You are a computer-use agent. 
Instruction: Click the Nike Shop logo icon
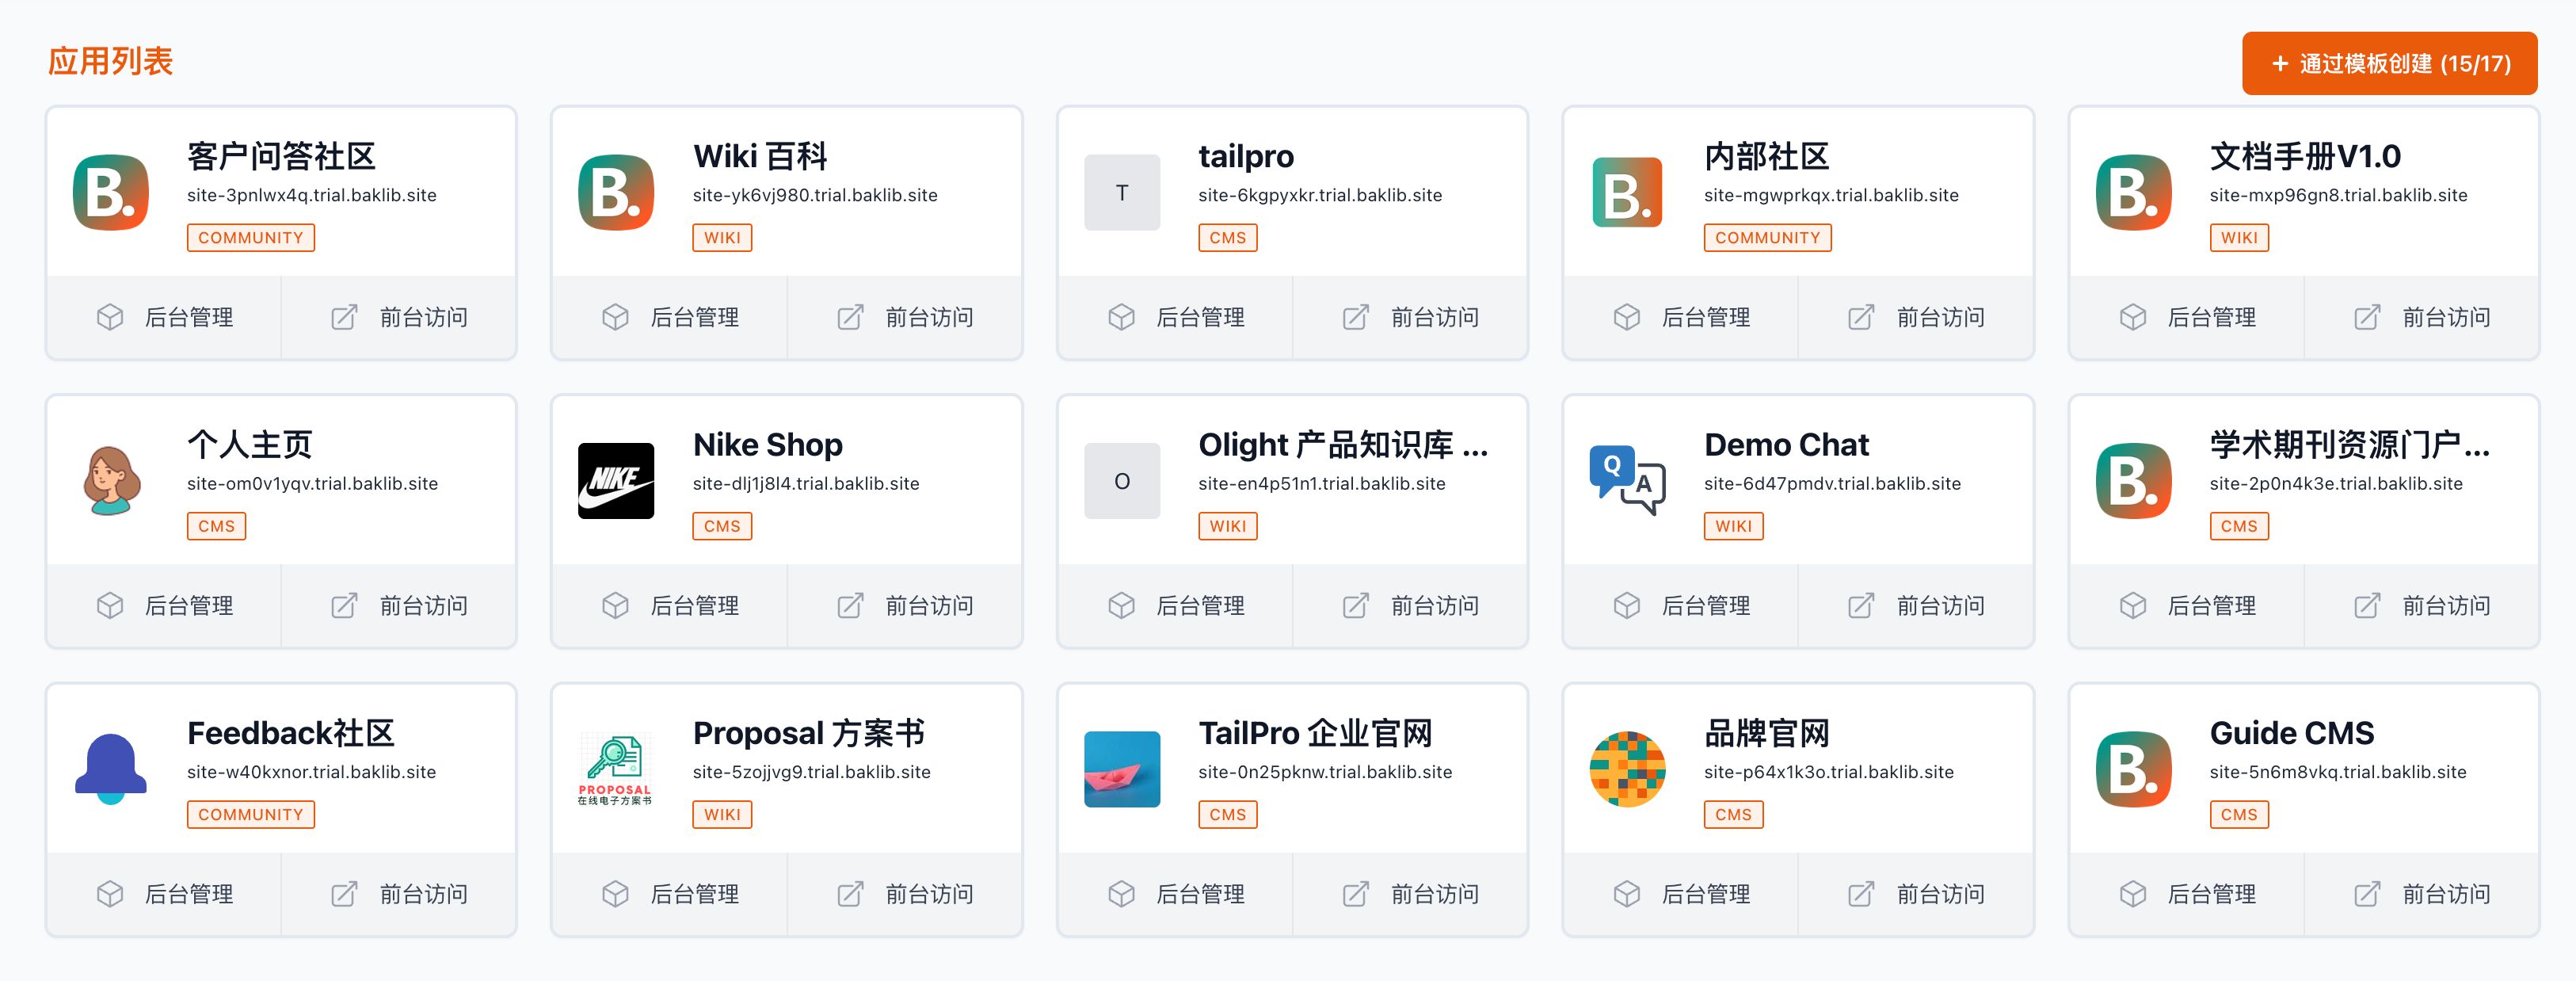(x=615, y=481)
